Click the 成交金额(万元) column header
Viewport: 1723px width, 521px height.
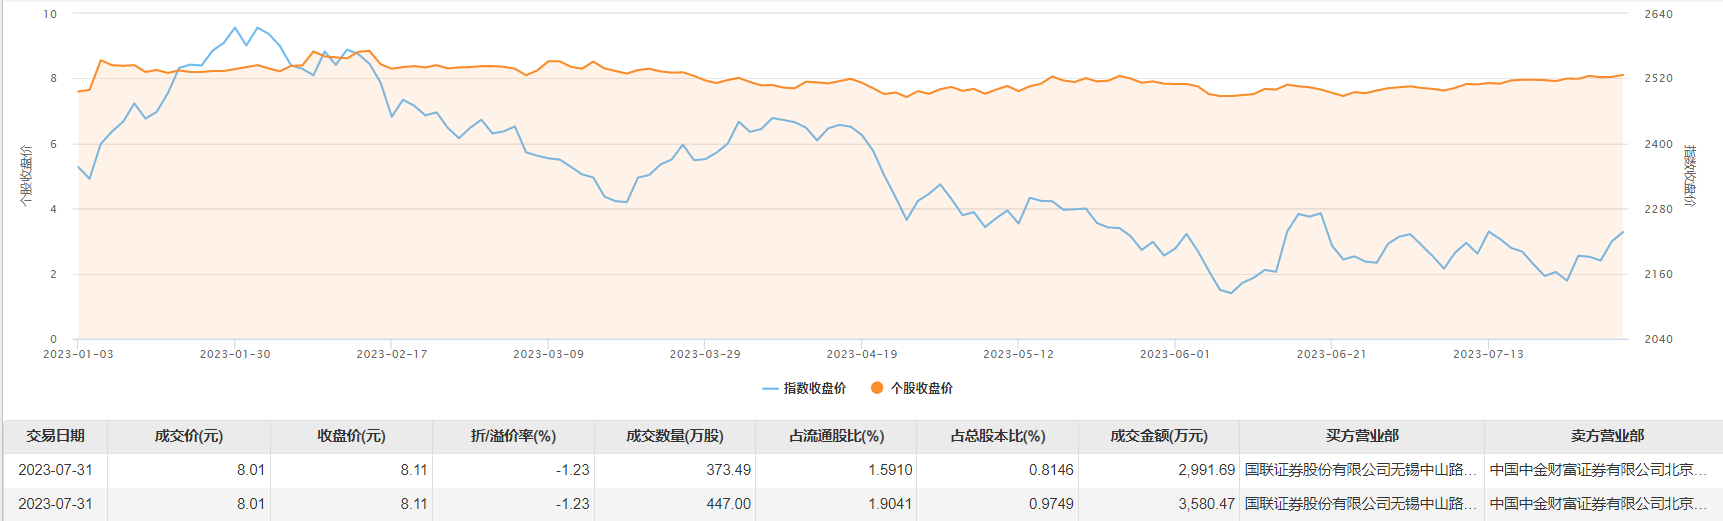click(1159, 436)
